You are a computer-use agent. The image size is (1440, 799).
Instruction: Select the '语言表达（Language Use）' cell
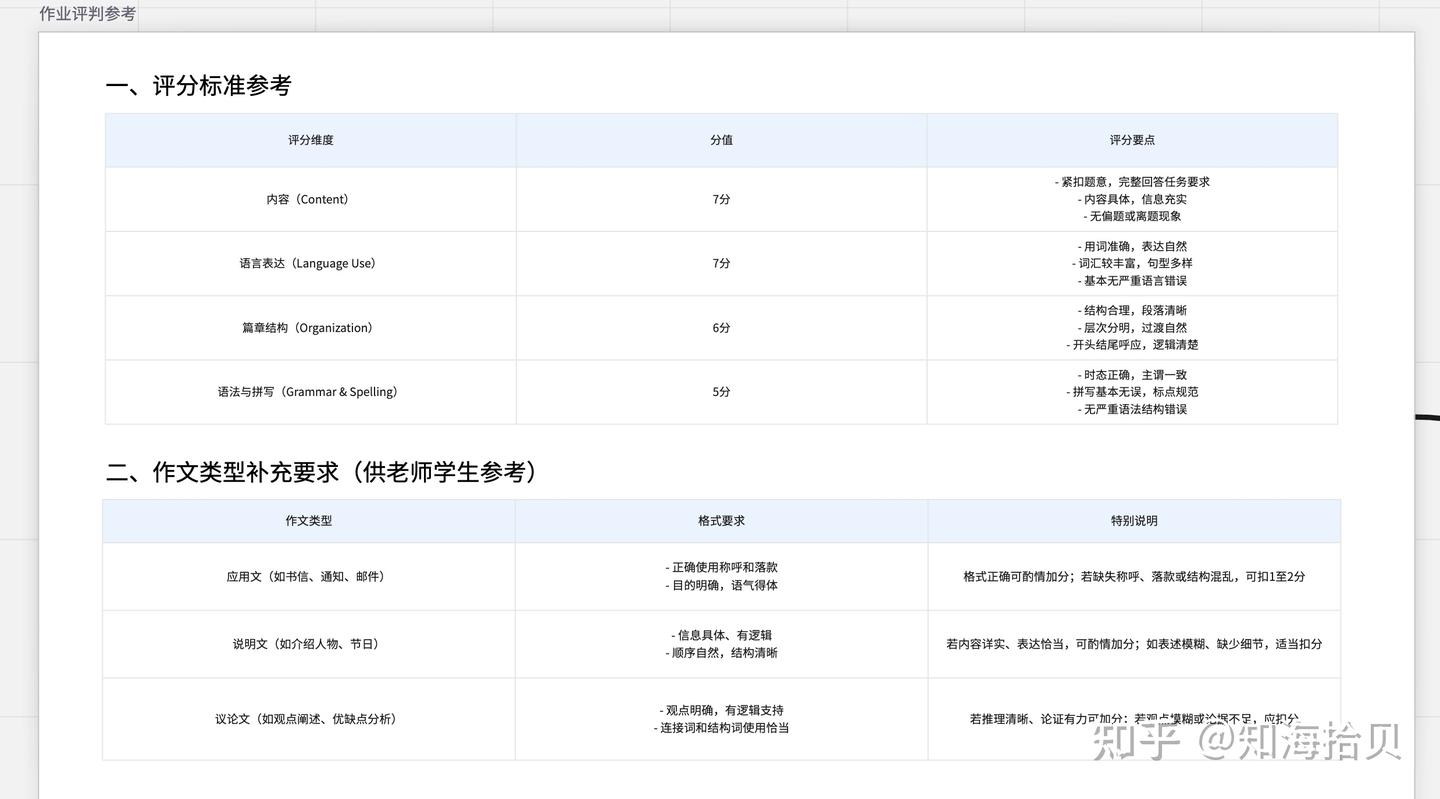coord(311,264)
